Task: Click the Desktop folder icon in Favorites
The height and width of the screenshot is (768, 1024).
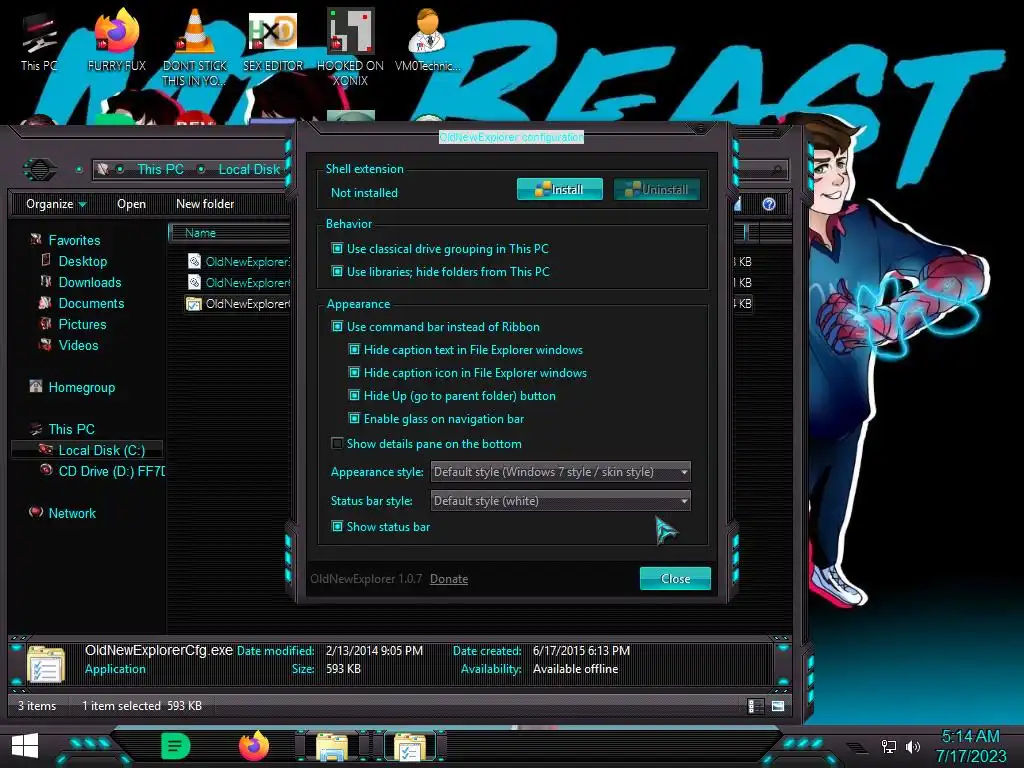Action: click(46, 261)
